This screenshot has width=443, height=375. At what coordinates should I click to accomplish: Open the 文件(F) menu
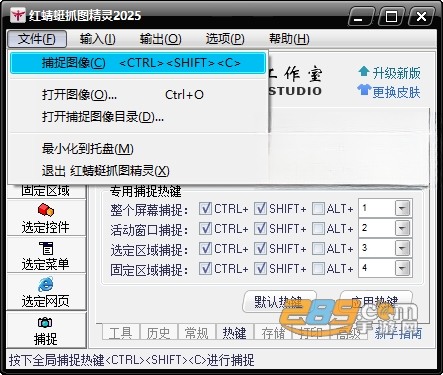click(x=37, y=39)
